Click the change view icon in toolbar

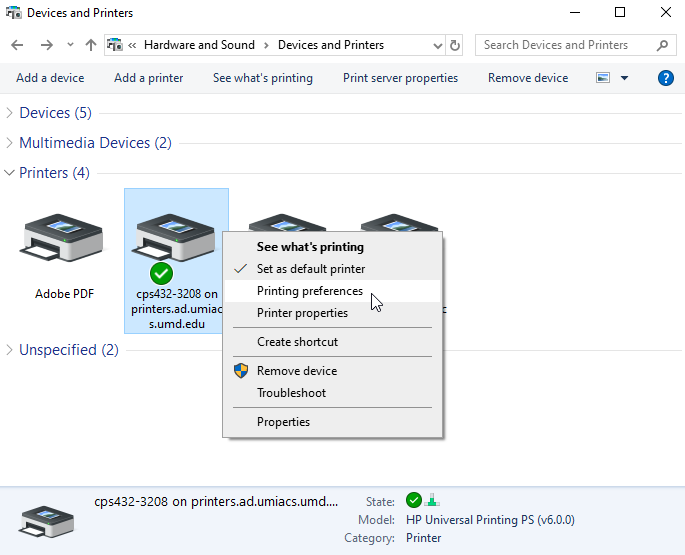(x=602, y=78)
